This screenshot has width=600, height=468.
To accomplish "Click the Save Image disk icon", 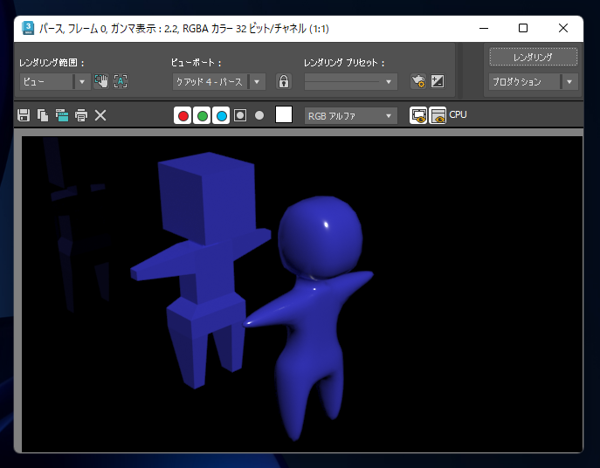I will (24, 115).
